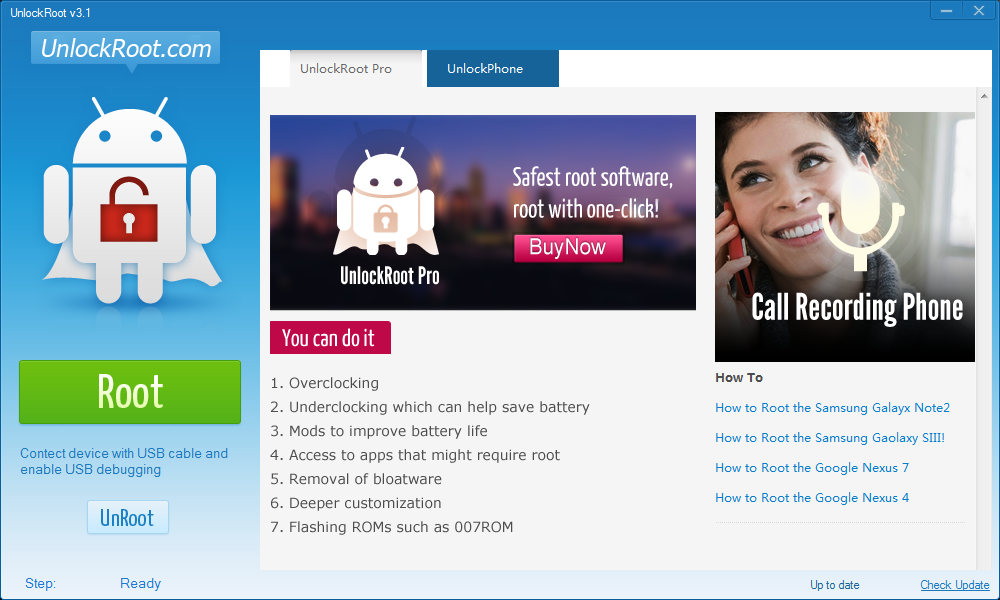Click the UnRoot button
The width and height of the screenshot is (1000, 600).
[128, 517]
